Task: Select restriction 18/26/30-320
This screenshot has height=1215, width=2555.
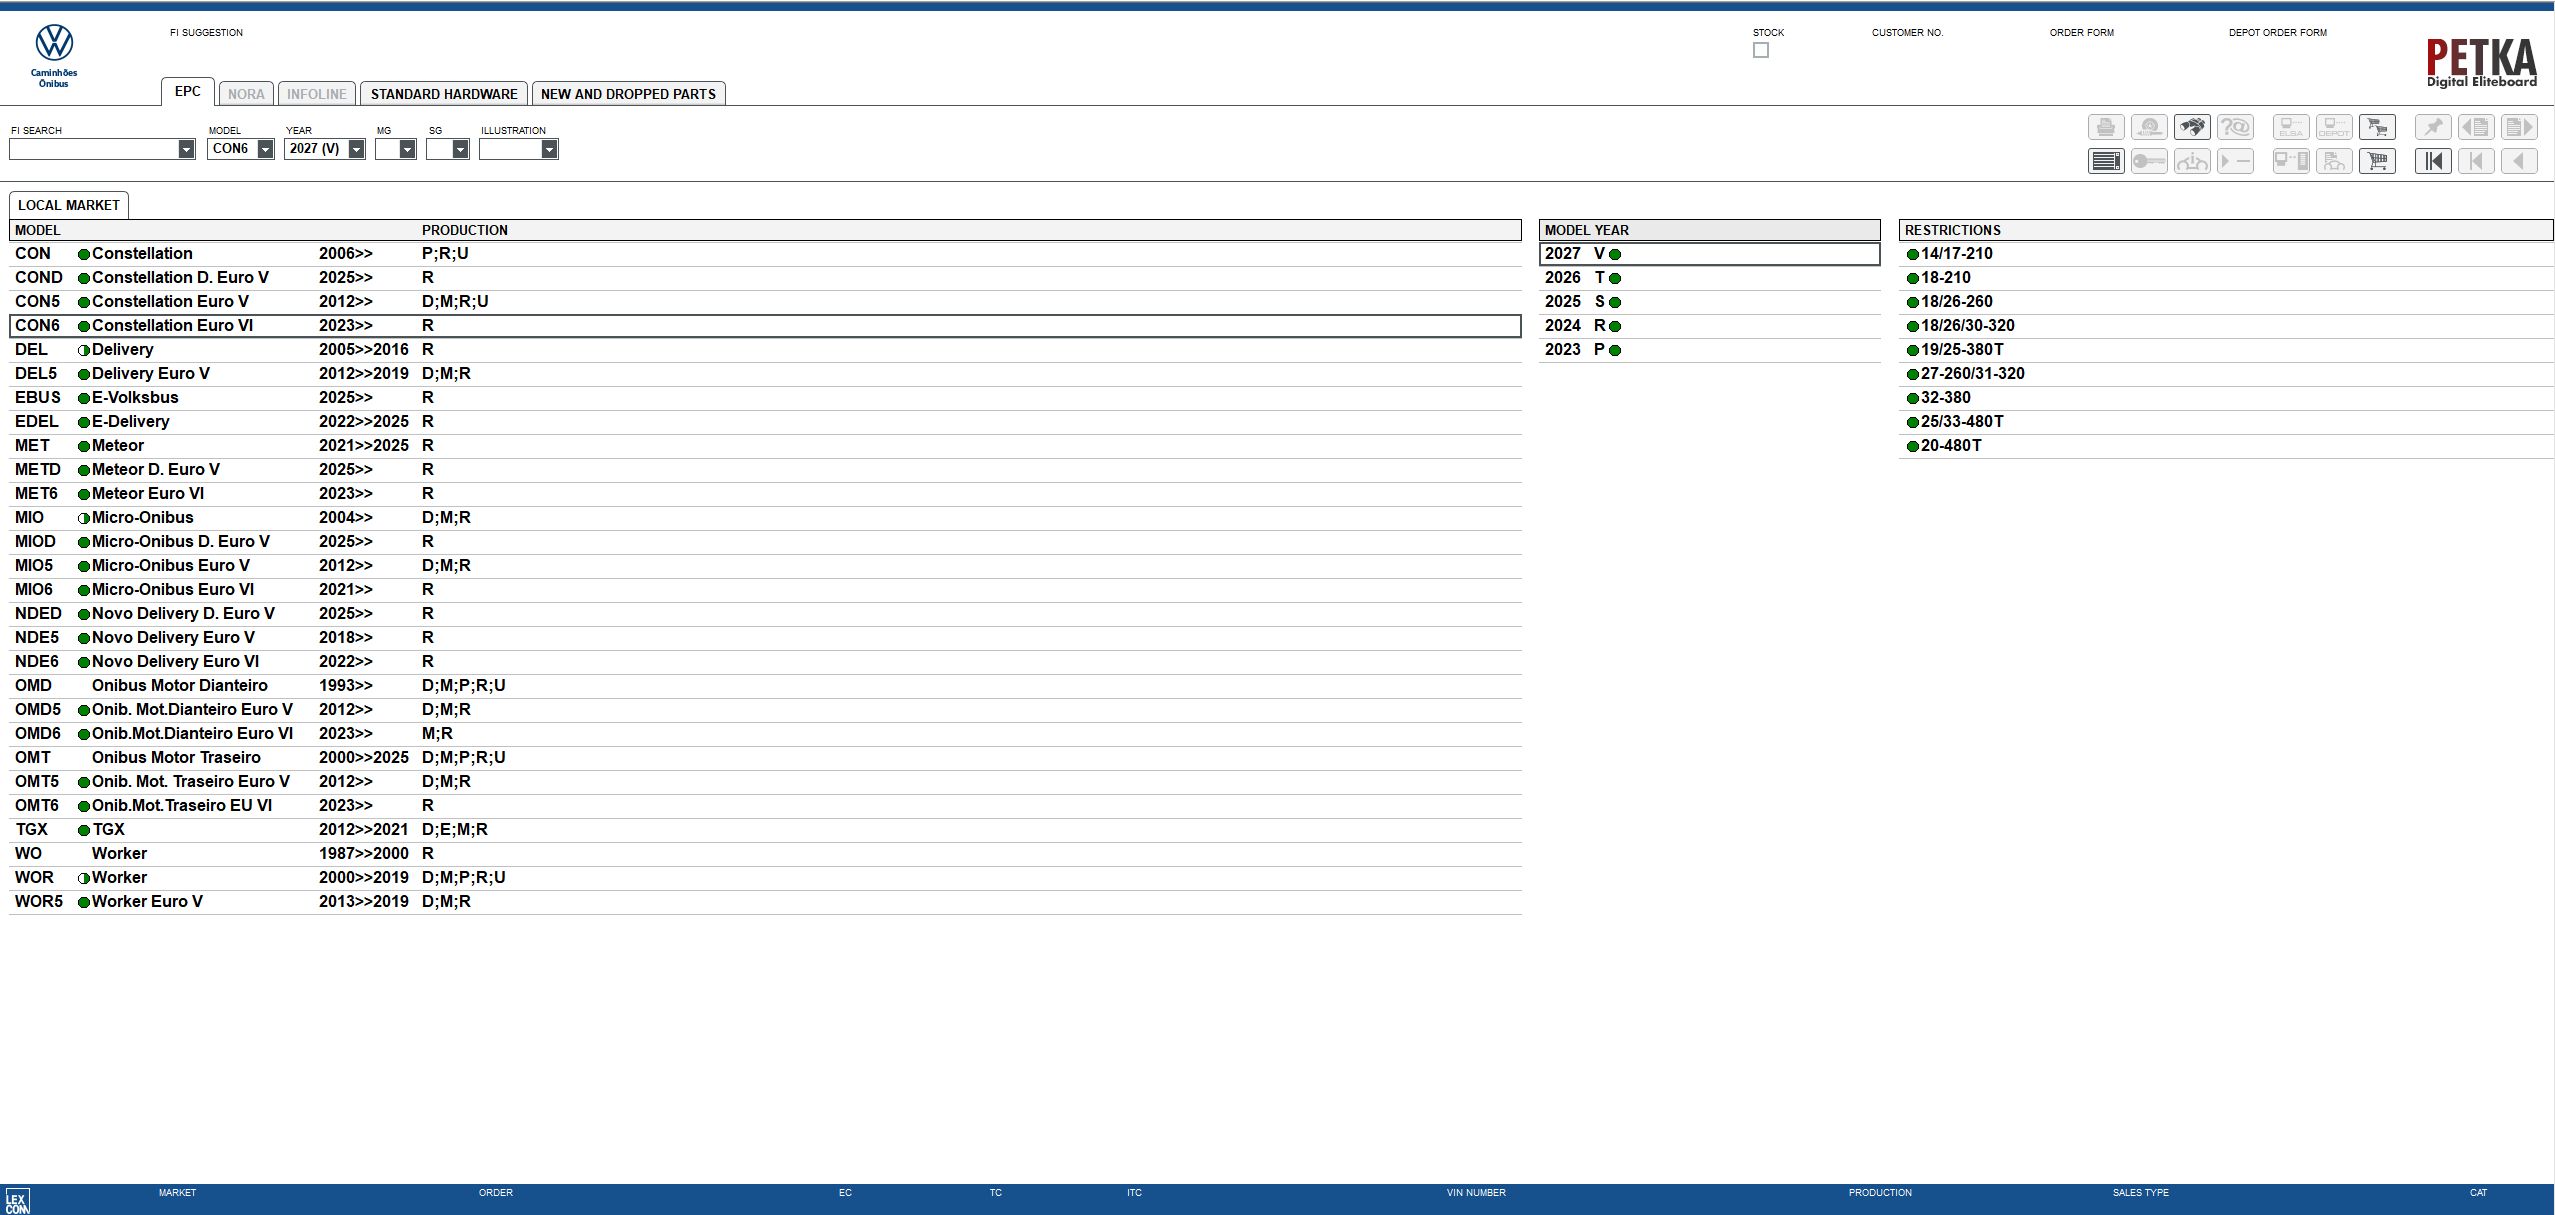Action: click(x=2226, y=326)
